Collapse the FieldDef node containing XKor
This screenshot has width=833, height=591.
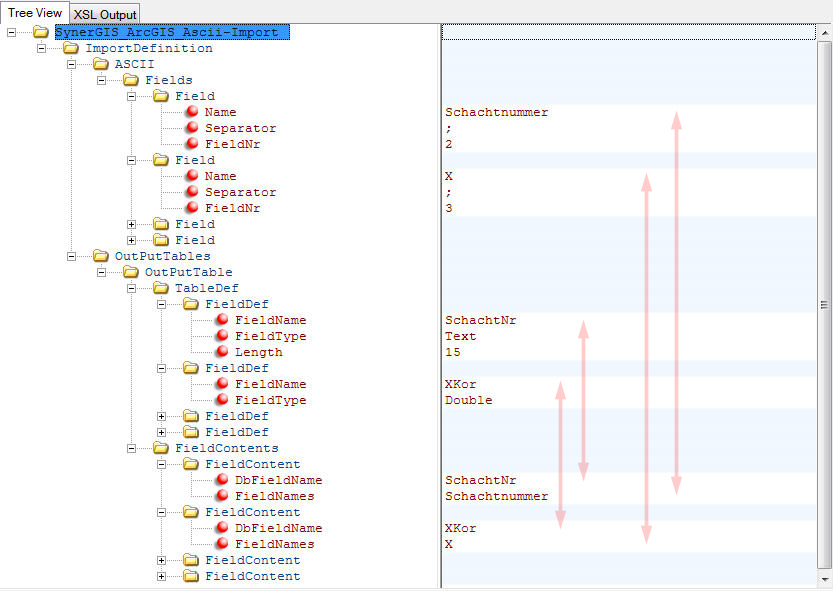pos(161,368)
